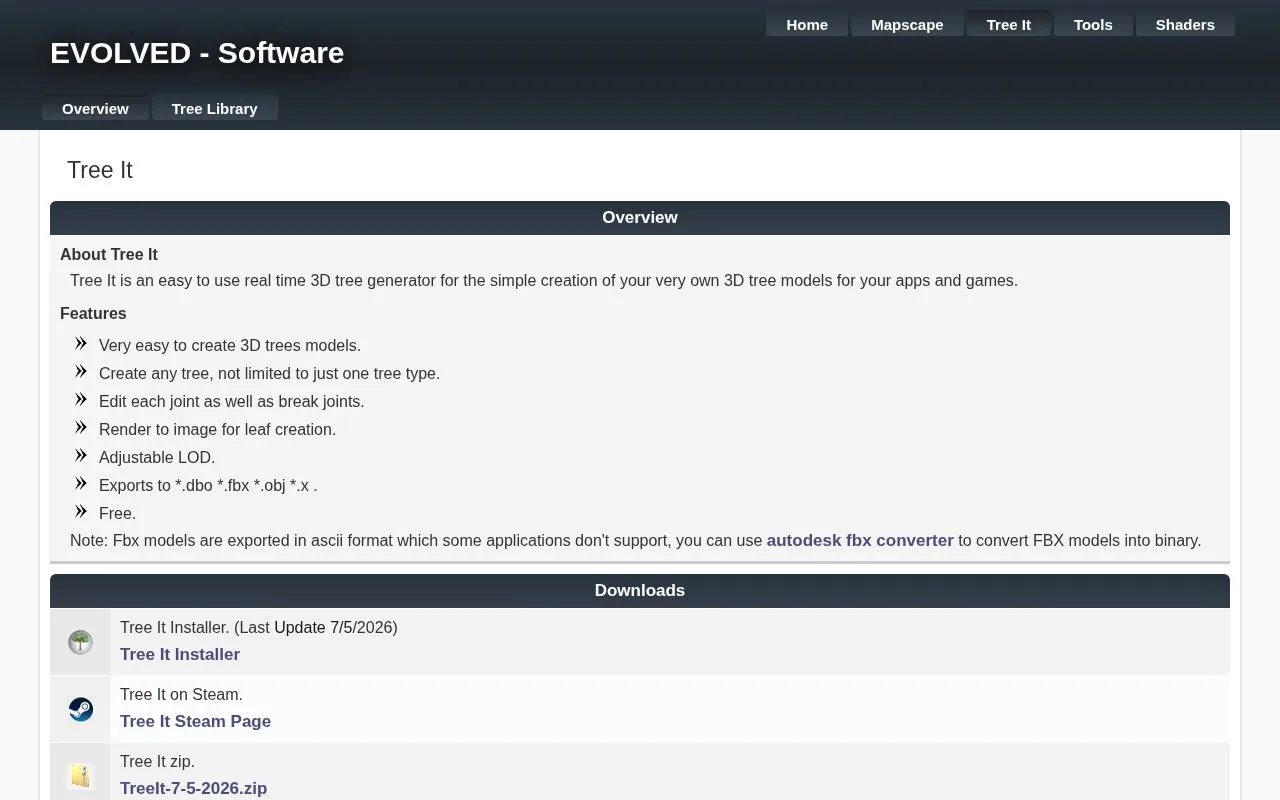Click the 'Tree It zip.' text
Viewport: 1280px width, 800px height.
pos(157,761)
